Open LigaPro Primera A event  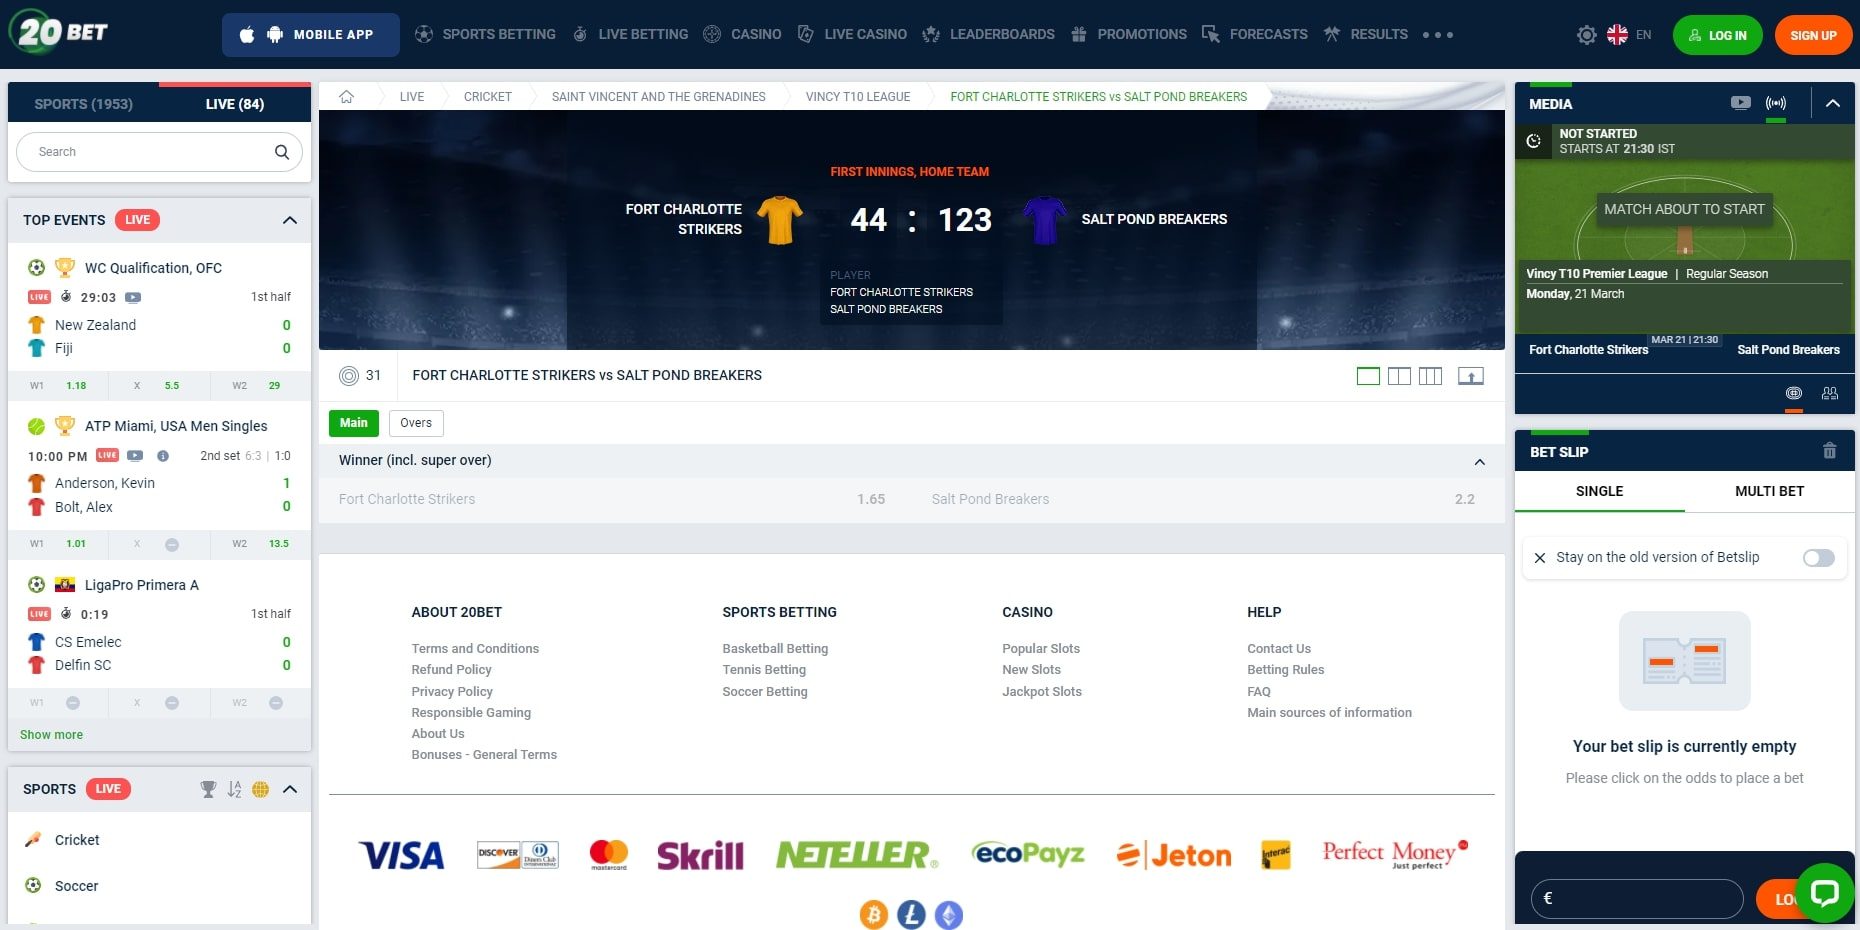point(142,585)
